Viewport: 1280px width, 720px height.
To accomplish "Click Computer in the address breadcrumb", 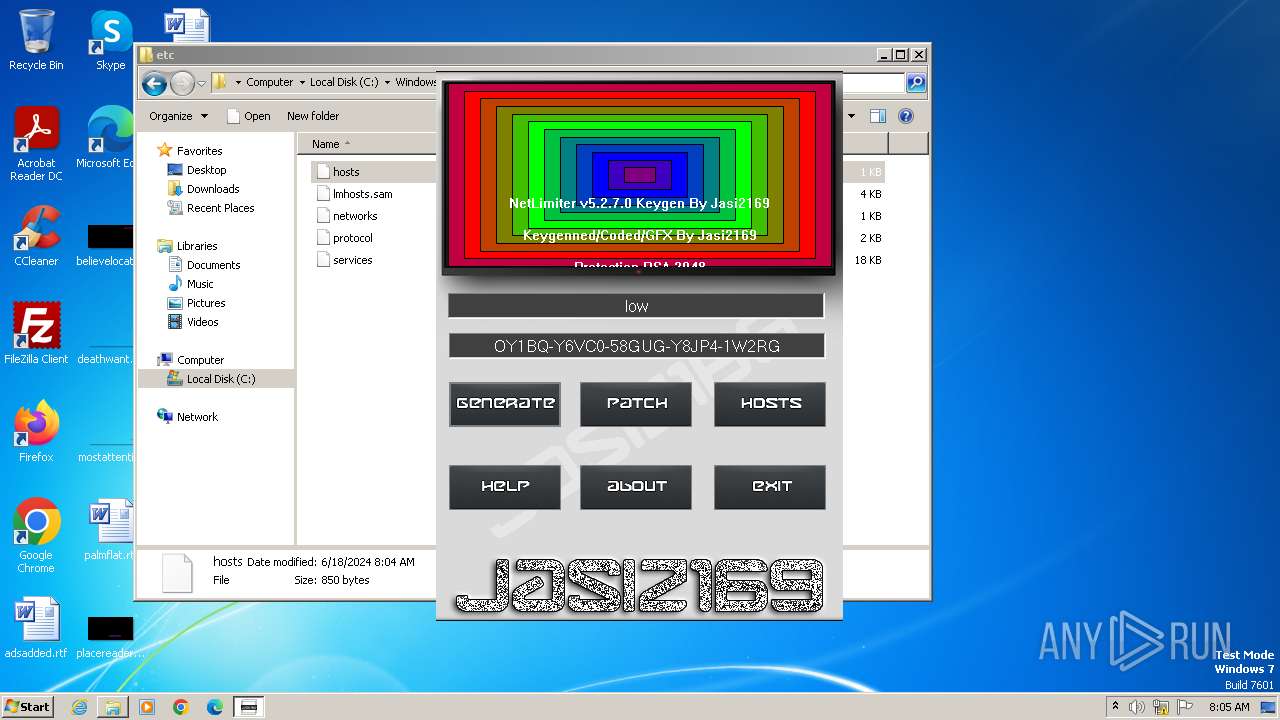I will point(269,83).
